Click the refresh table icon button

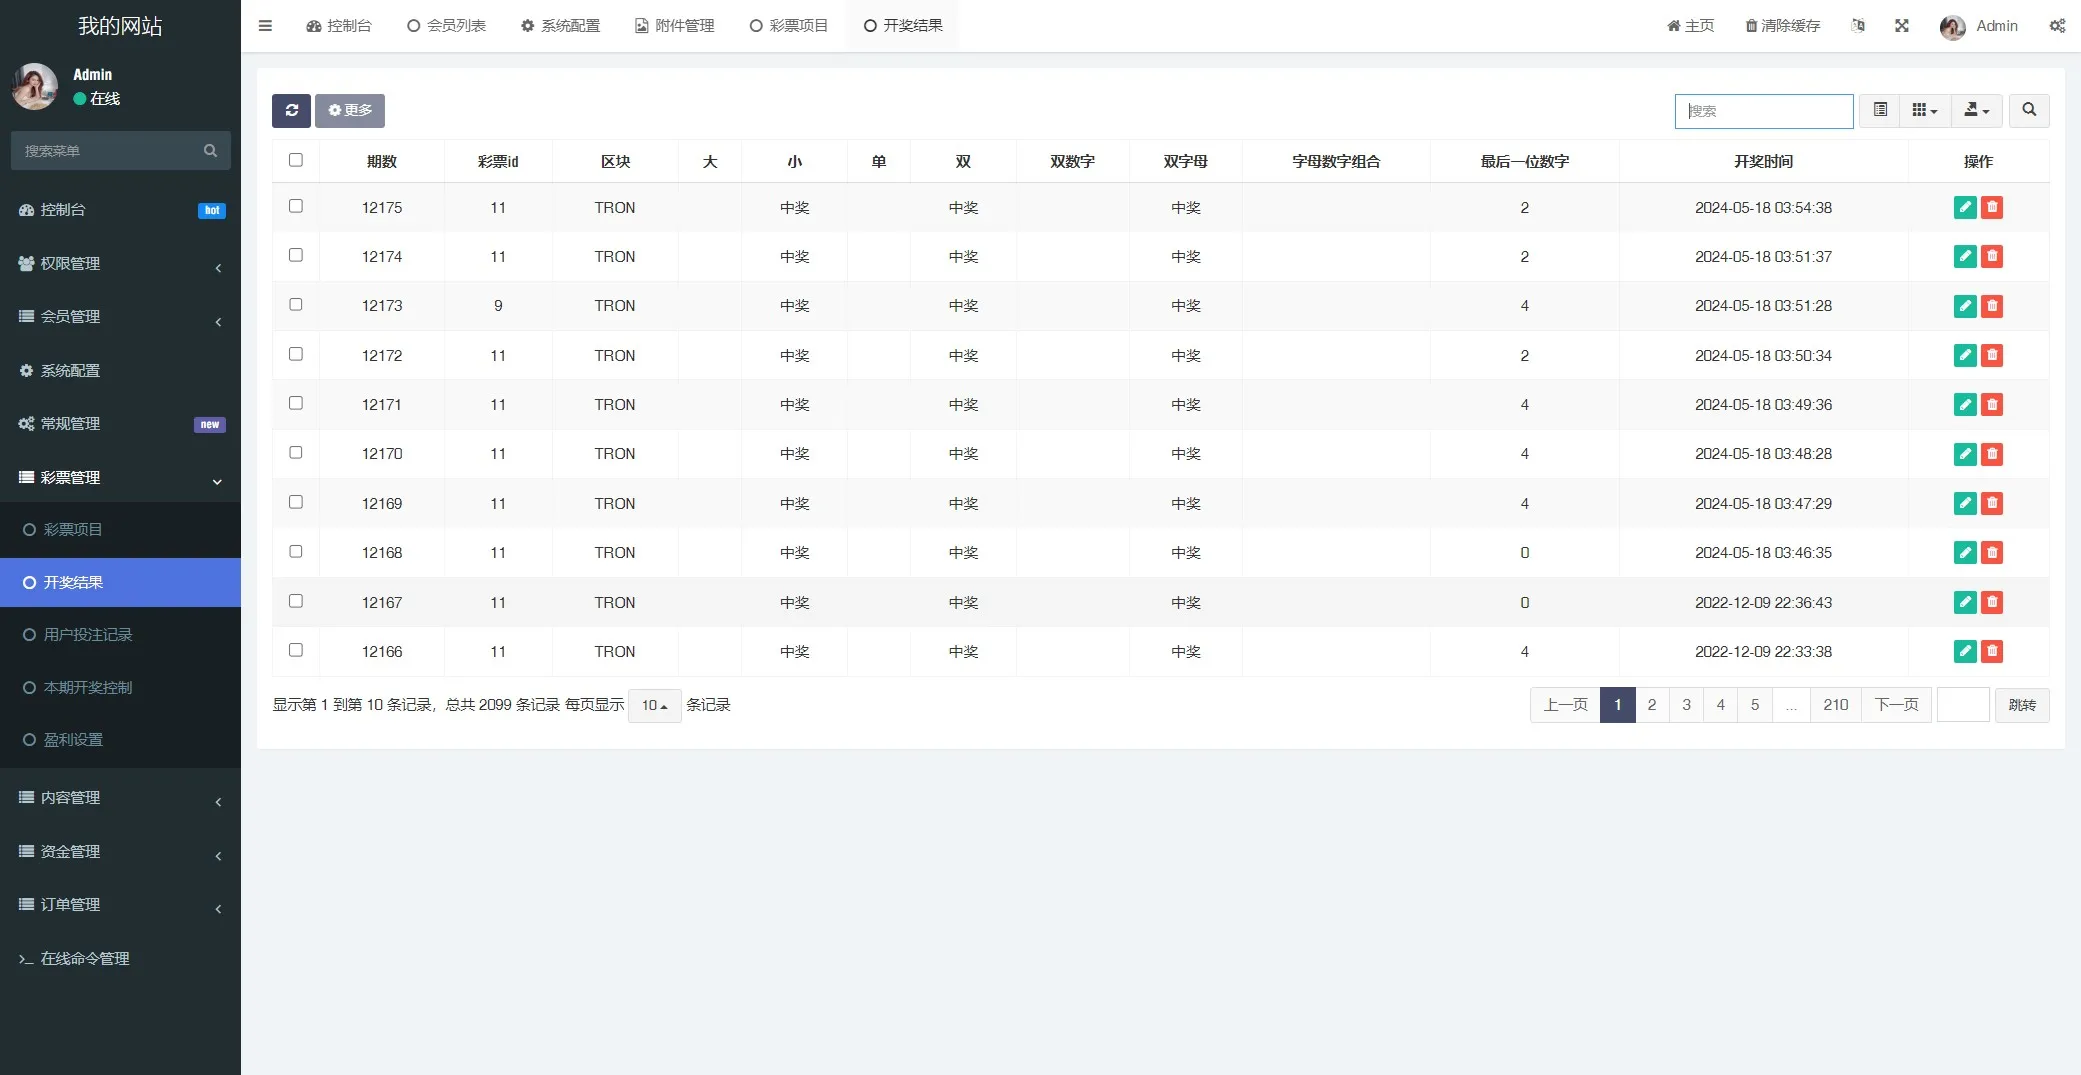pyautogui.click(x=291, y=110)
